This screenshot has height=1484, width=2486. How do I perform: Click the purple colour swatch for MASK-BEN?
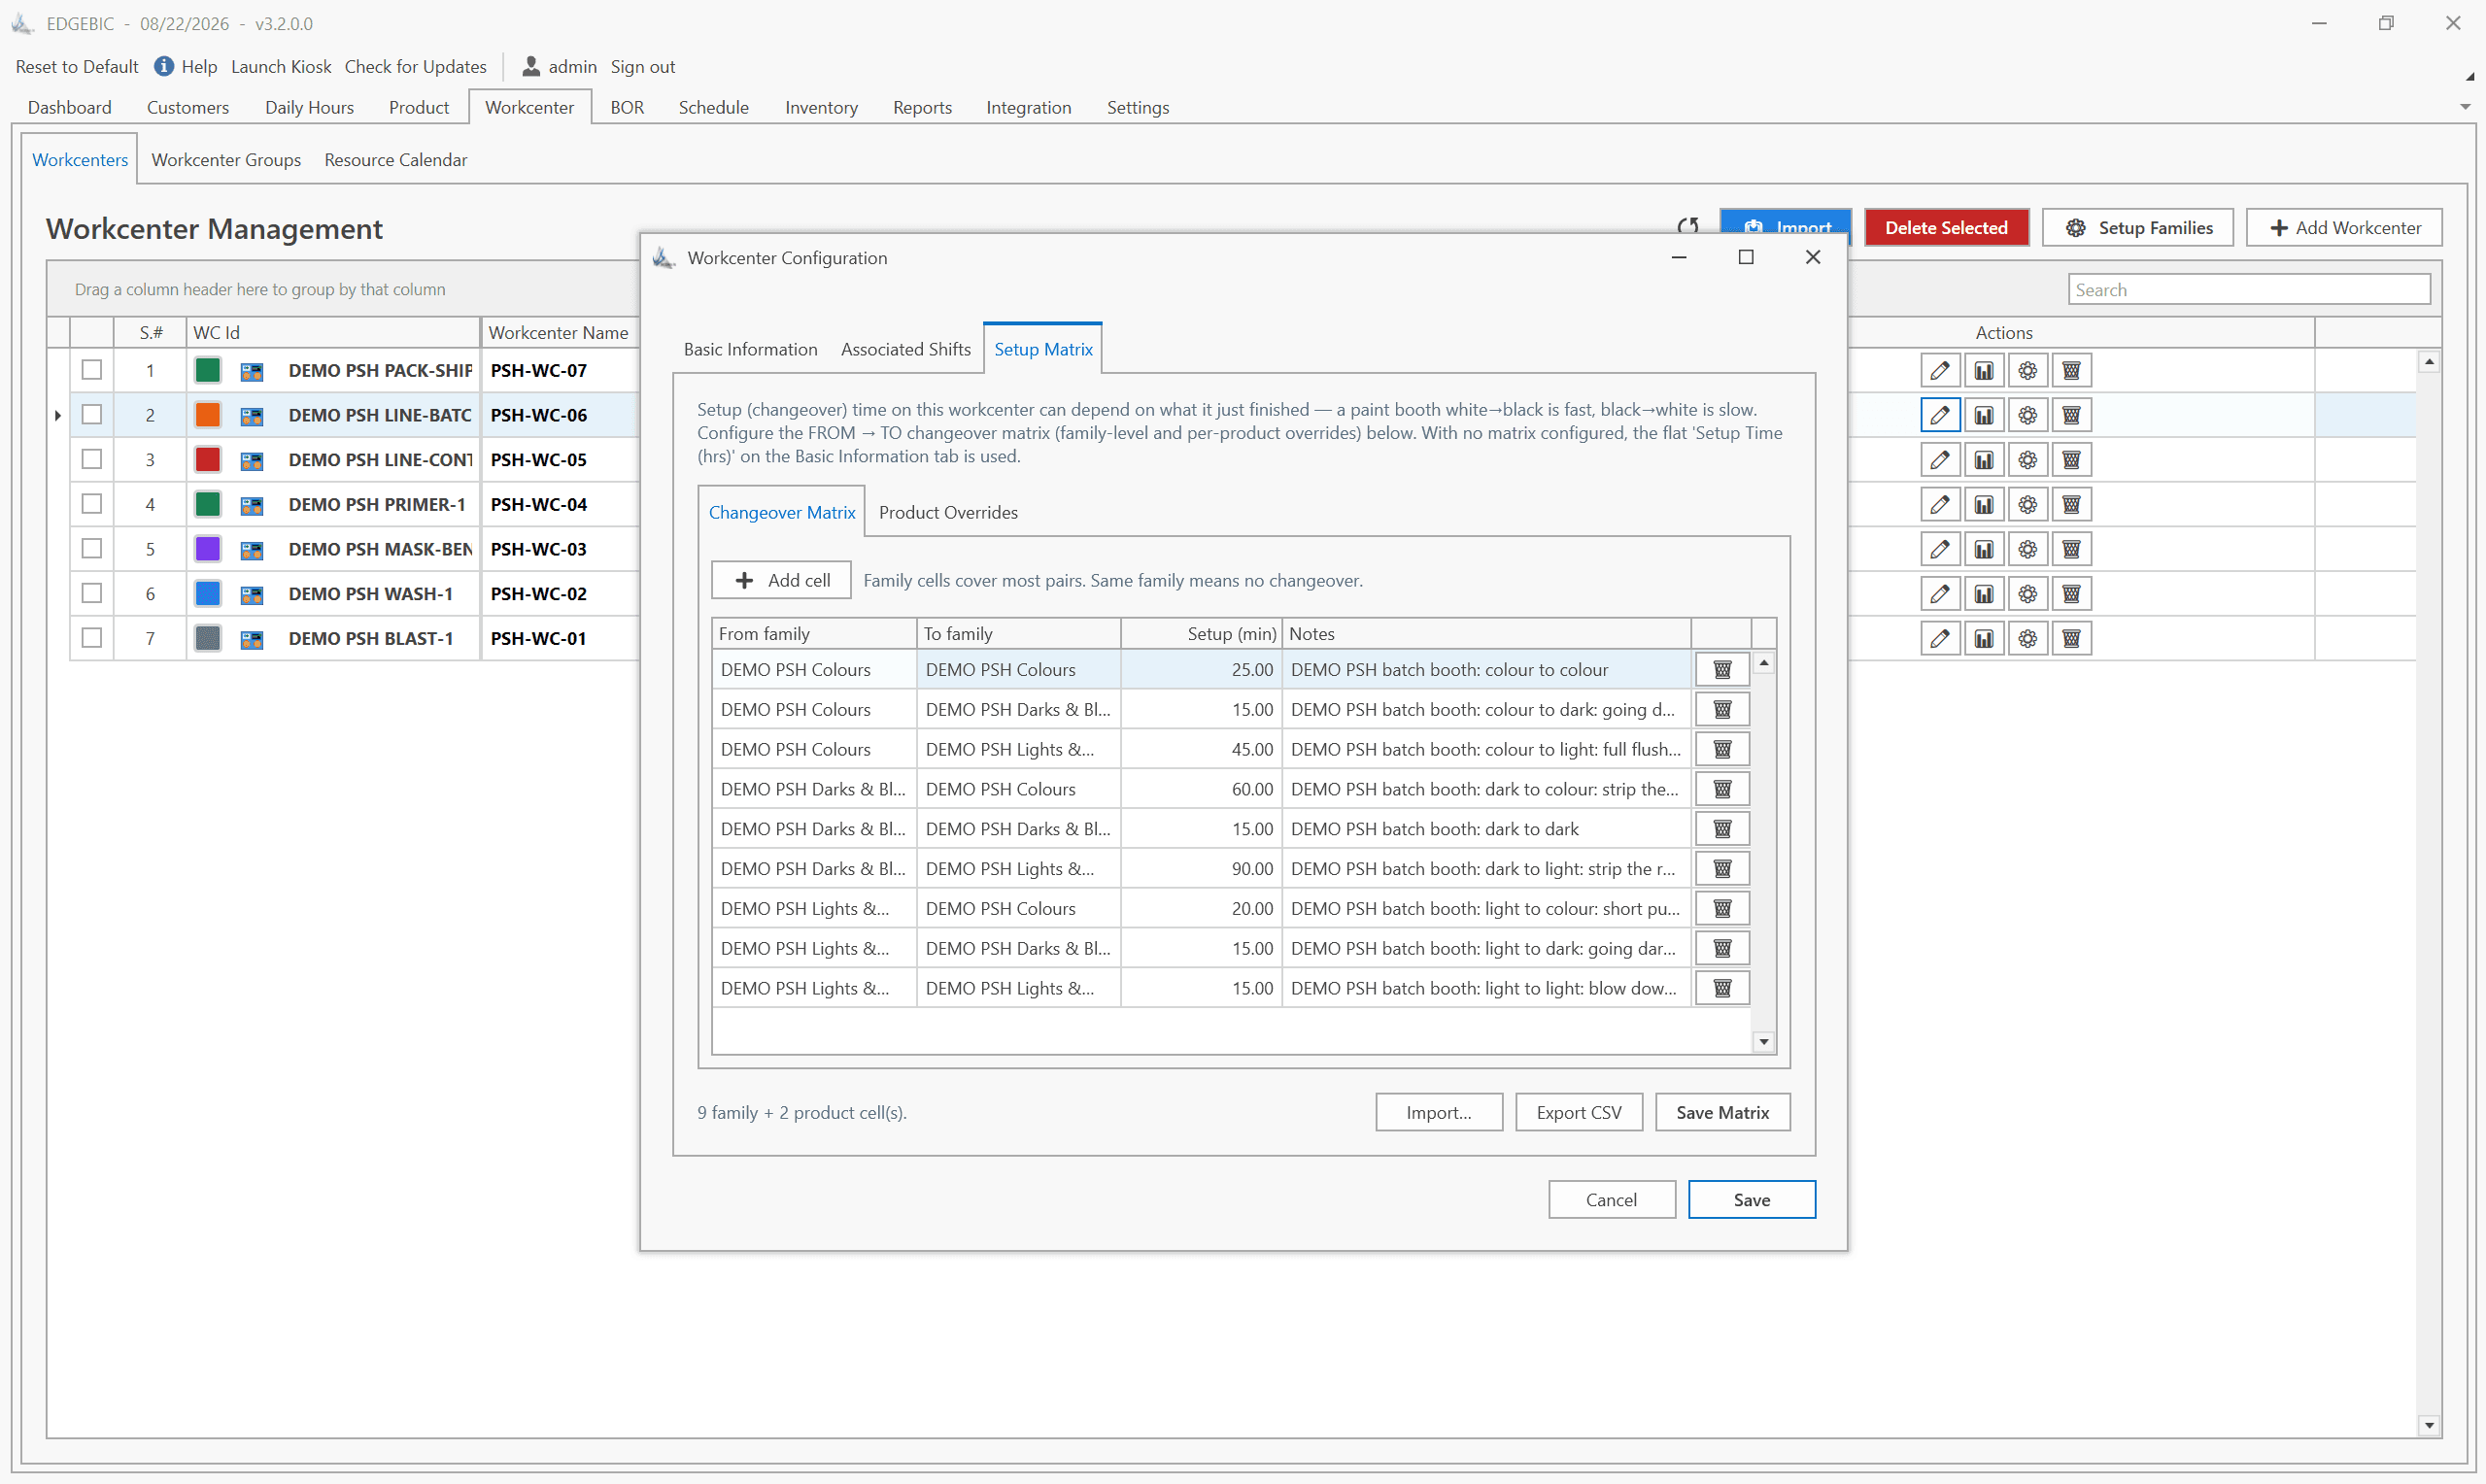click(208, 549)
